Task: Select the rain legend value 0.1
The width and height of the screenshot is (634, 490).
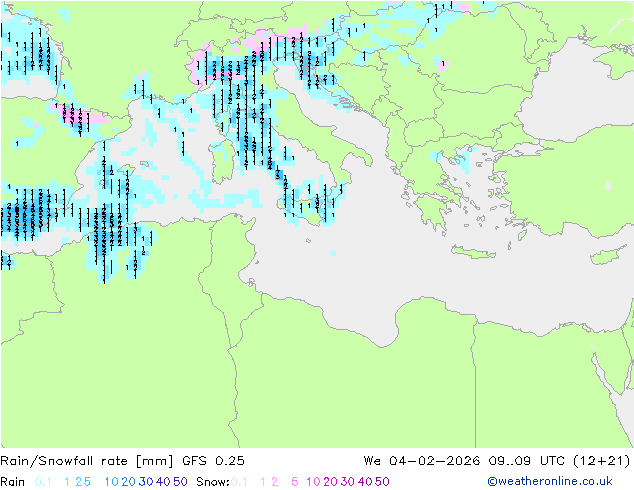Action: 43,482
